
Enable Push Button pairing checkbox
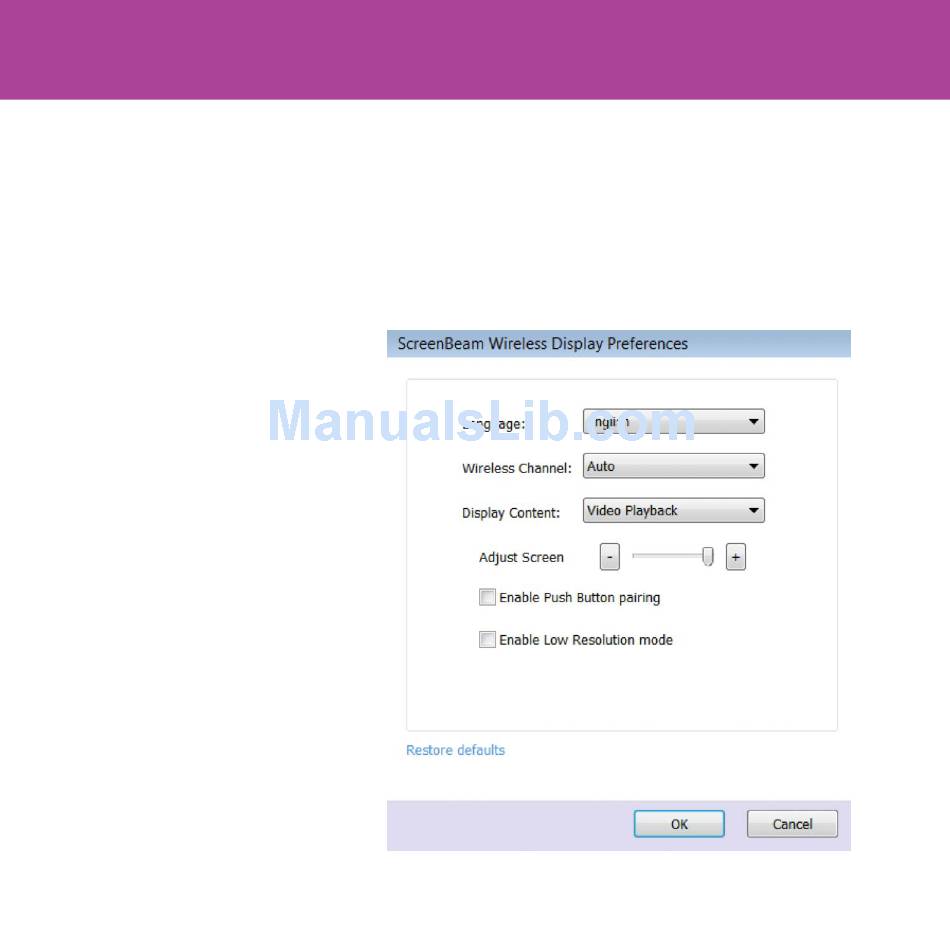coord(487,597)
